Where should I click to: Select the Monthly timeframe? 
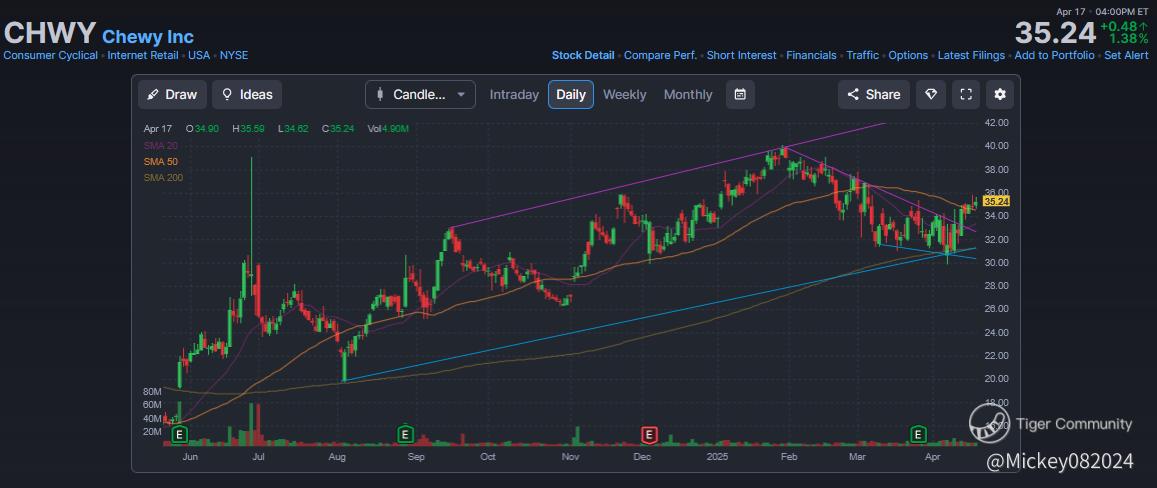pos(688,94)
